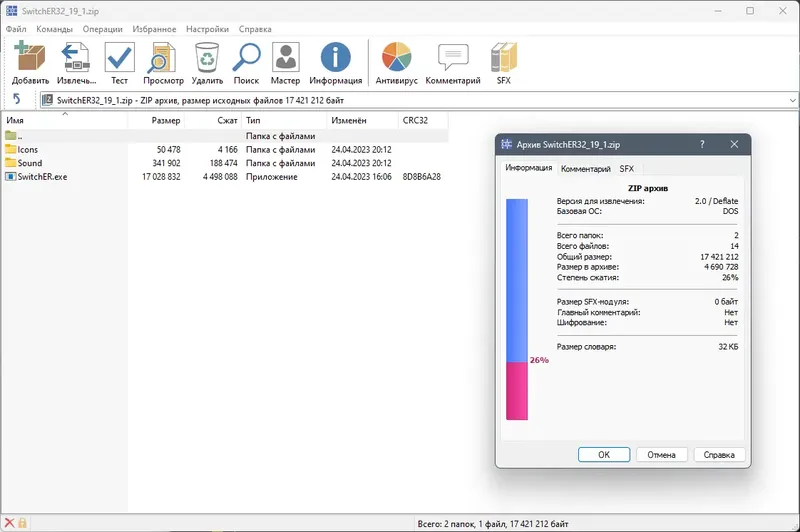
Task: Click the padlock status bar icon
Action: click(x=22, y=523)
